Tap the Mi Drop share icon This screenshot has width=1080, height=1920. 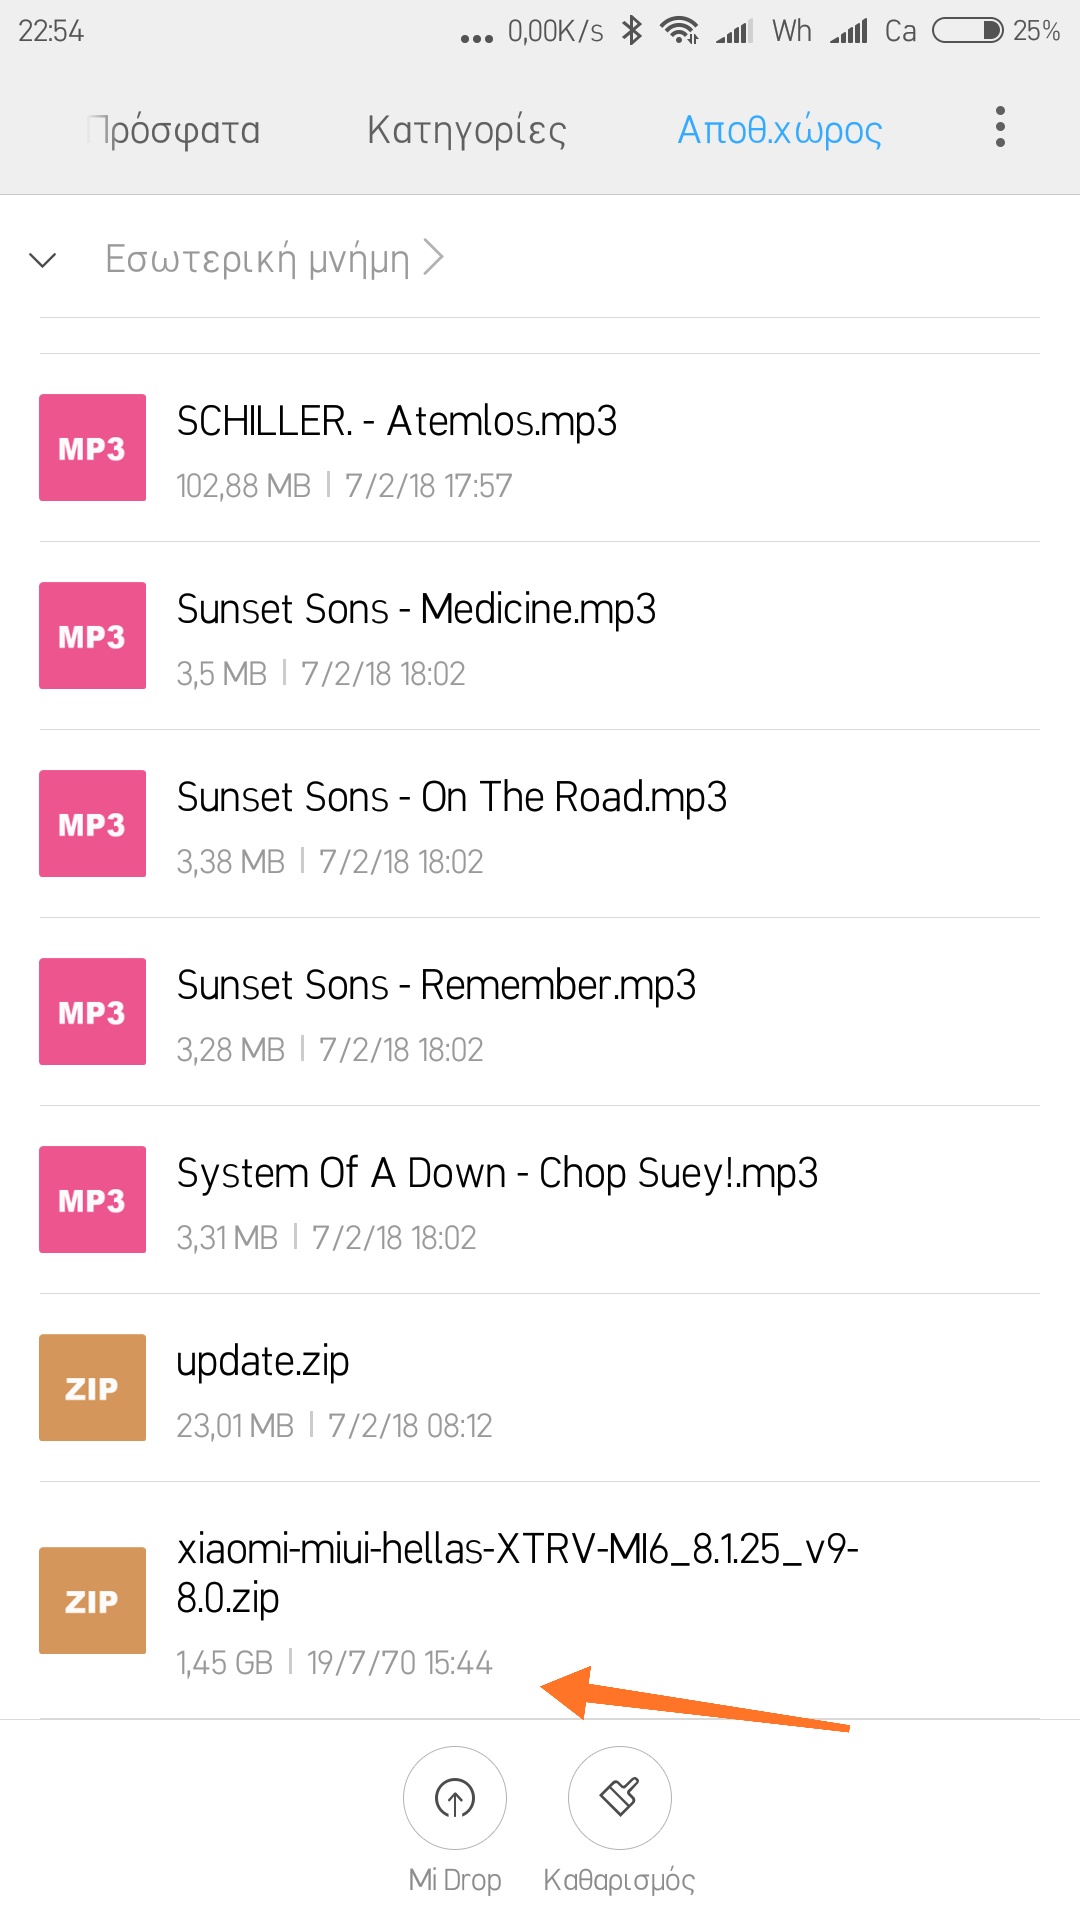click(455, 1798)
